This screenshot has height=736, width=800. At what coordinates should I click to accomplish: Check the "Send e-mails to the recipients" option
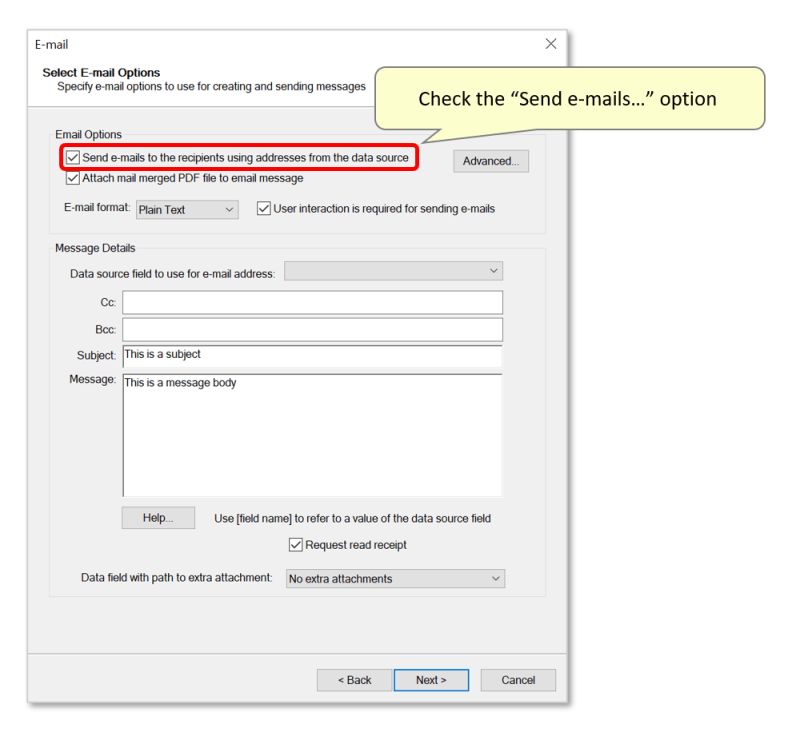[x=71, y=158]
